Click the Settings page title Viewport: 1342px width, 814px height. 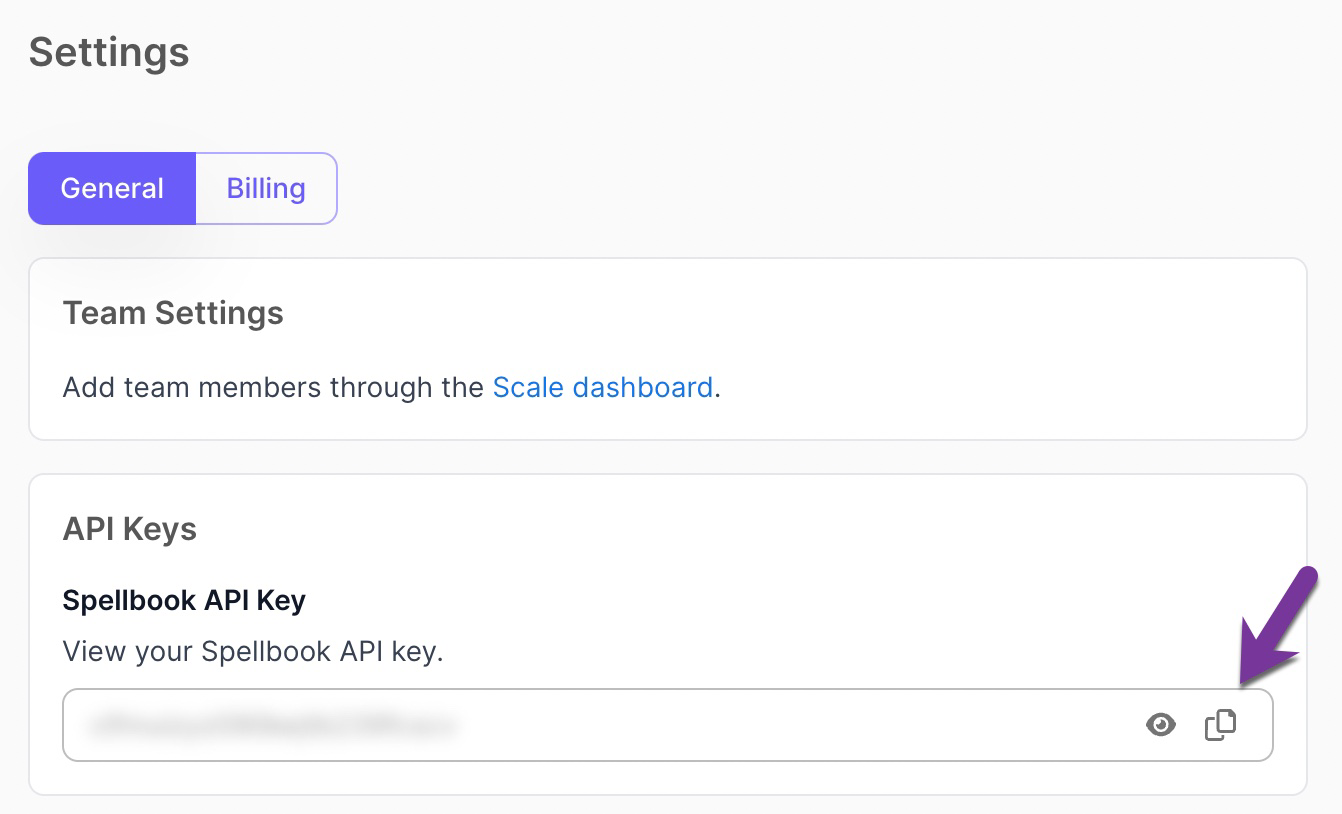tap(109, 52)
